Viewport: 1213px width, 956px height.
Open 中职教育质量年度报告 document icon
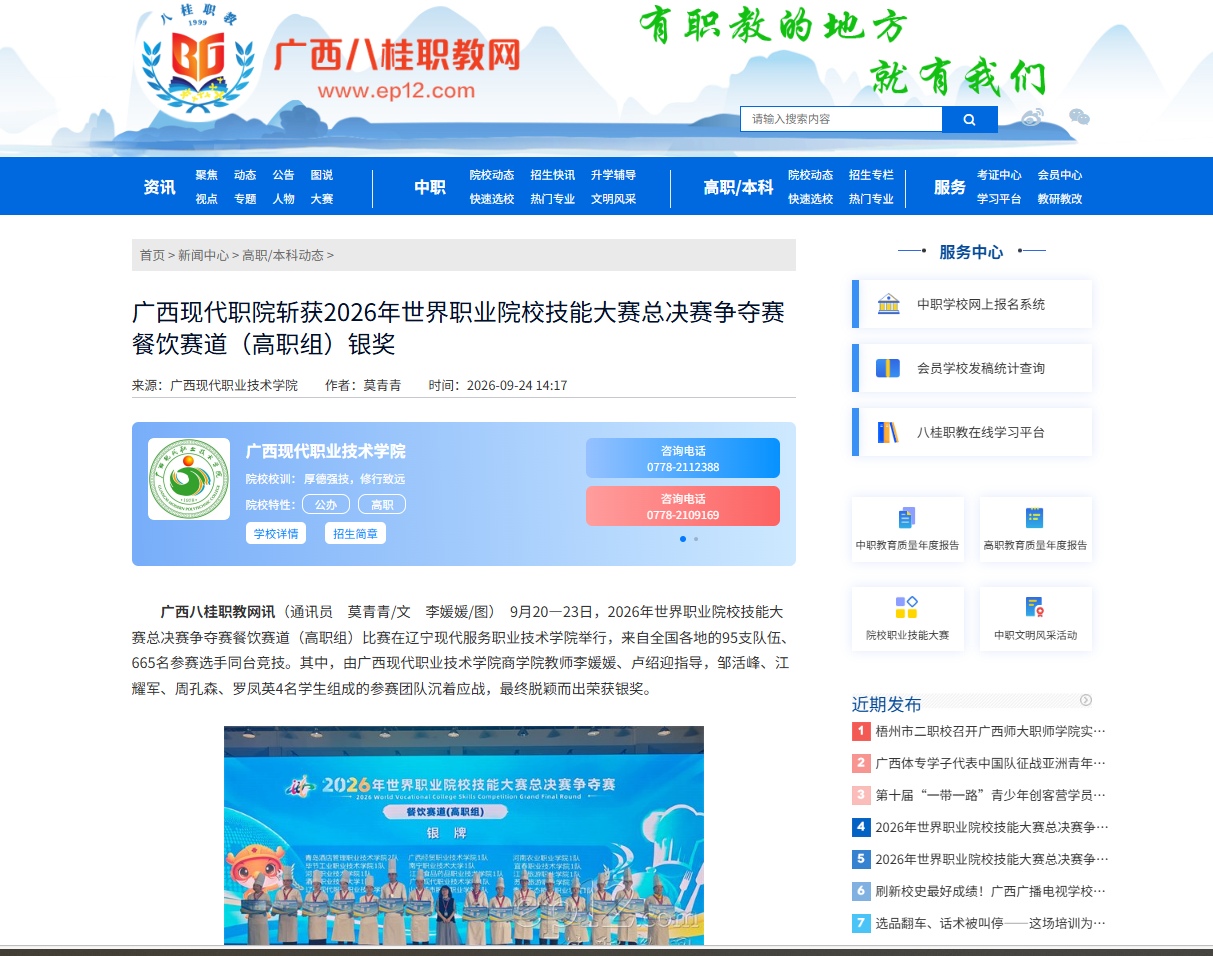pos(907,517)
